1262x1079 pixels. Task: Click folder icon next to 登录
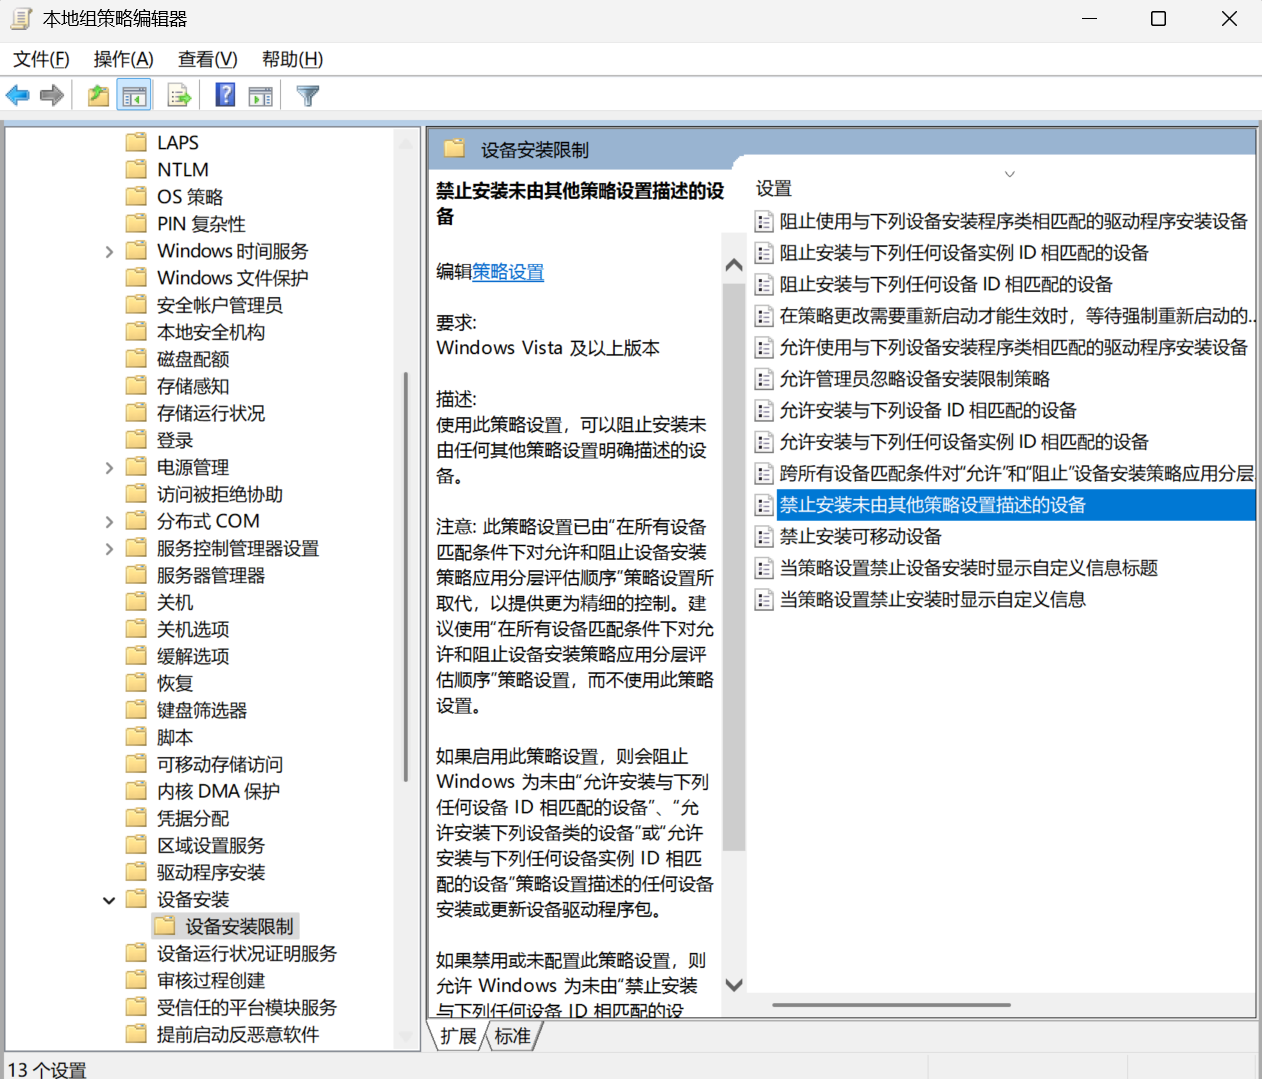pos(137,439)
